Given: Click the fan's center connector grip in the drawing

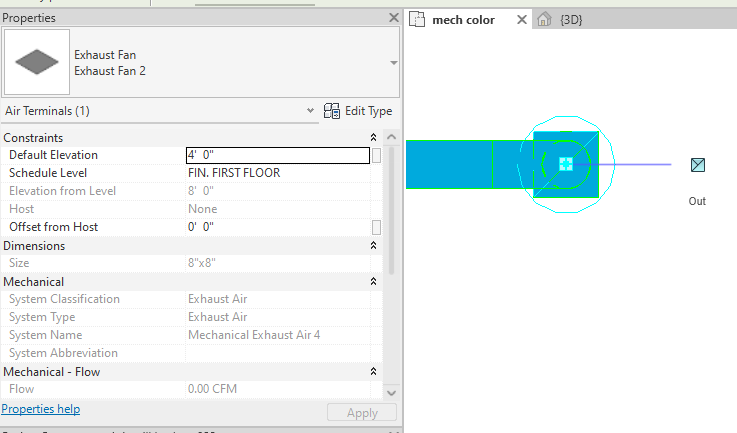Looking at the screenshot, I should click(566, 164).
